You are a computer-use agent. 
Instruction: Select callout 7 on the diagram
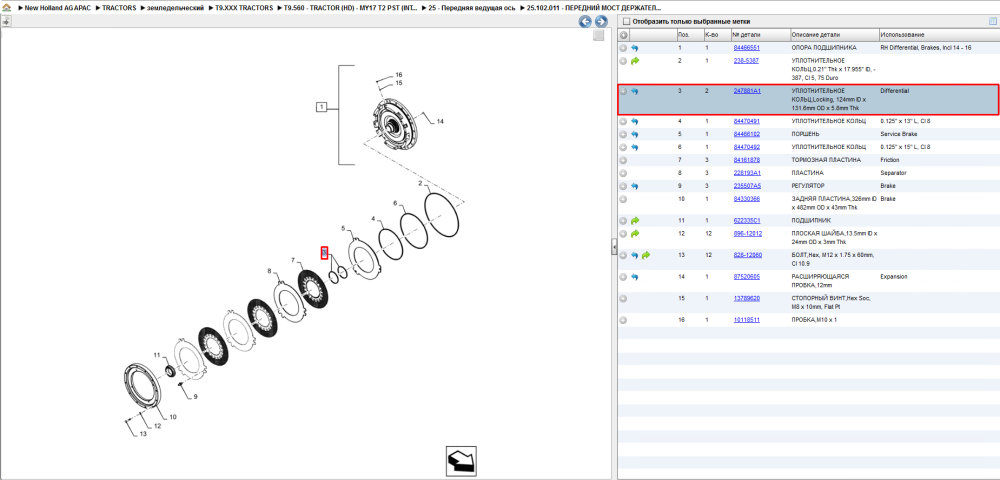point(293,261)
